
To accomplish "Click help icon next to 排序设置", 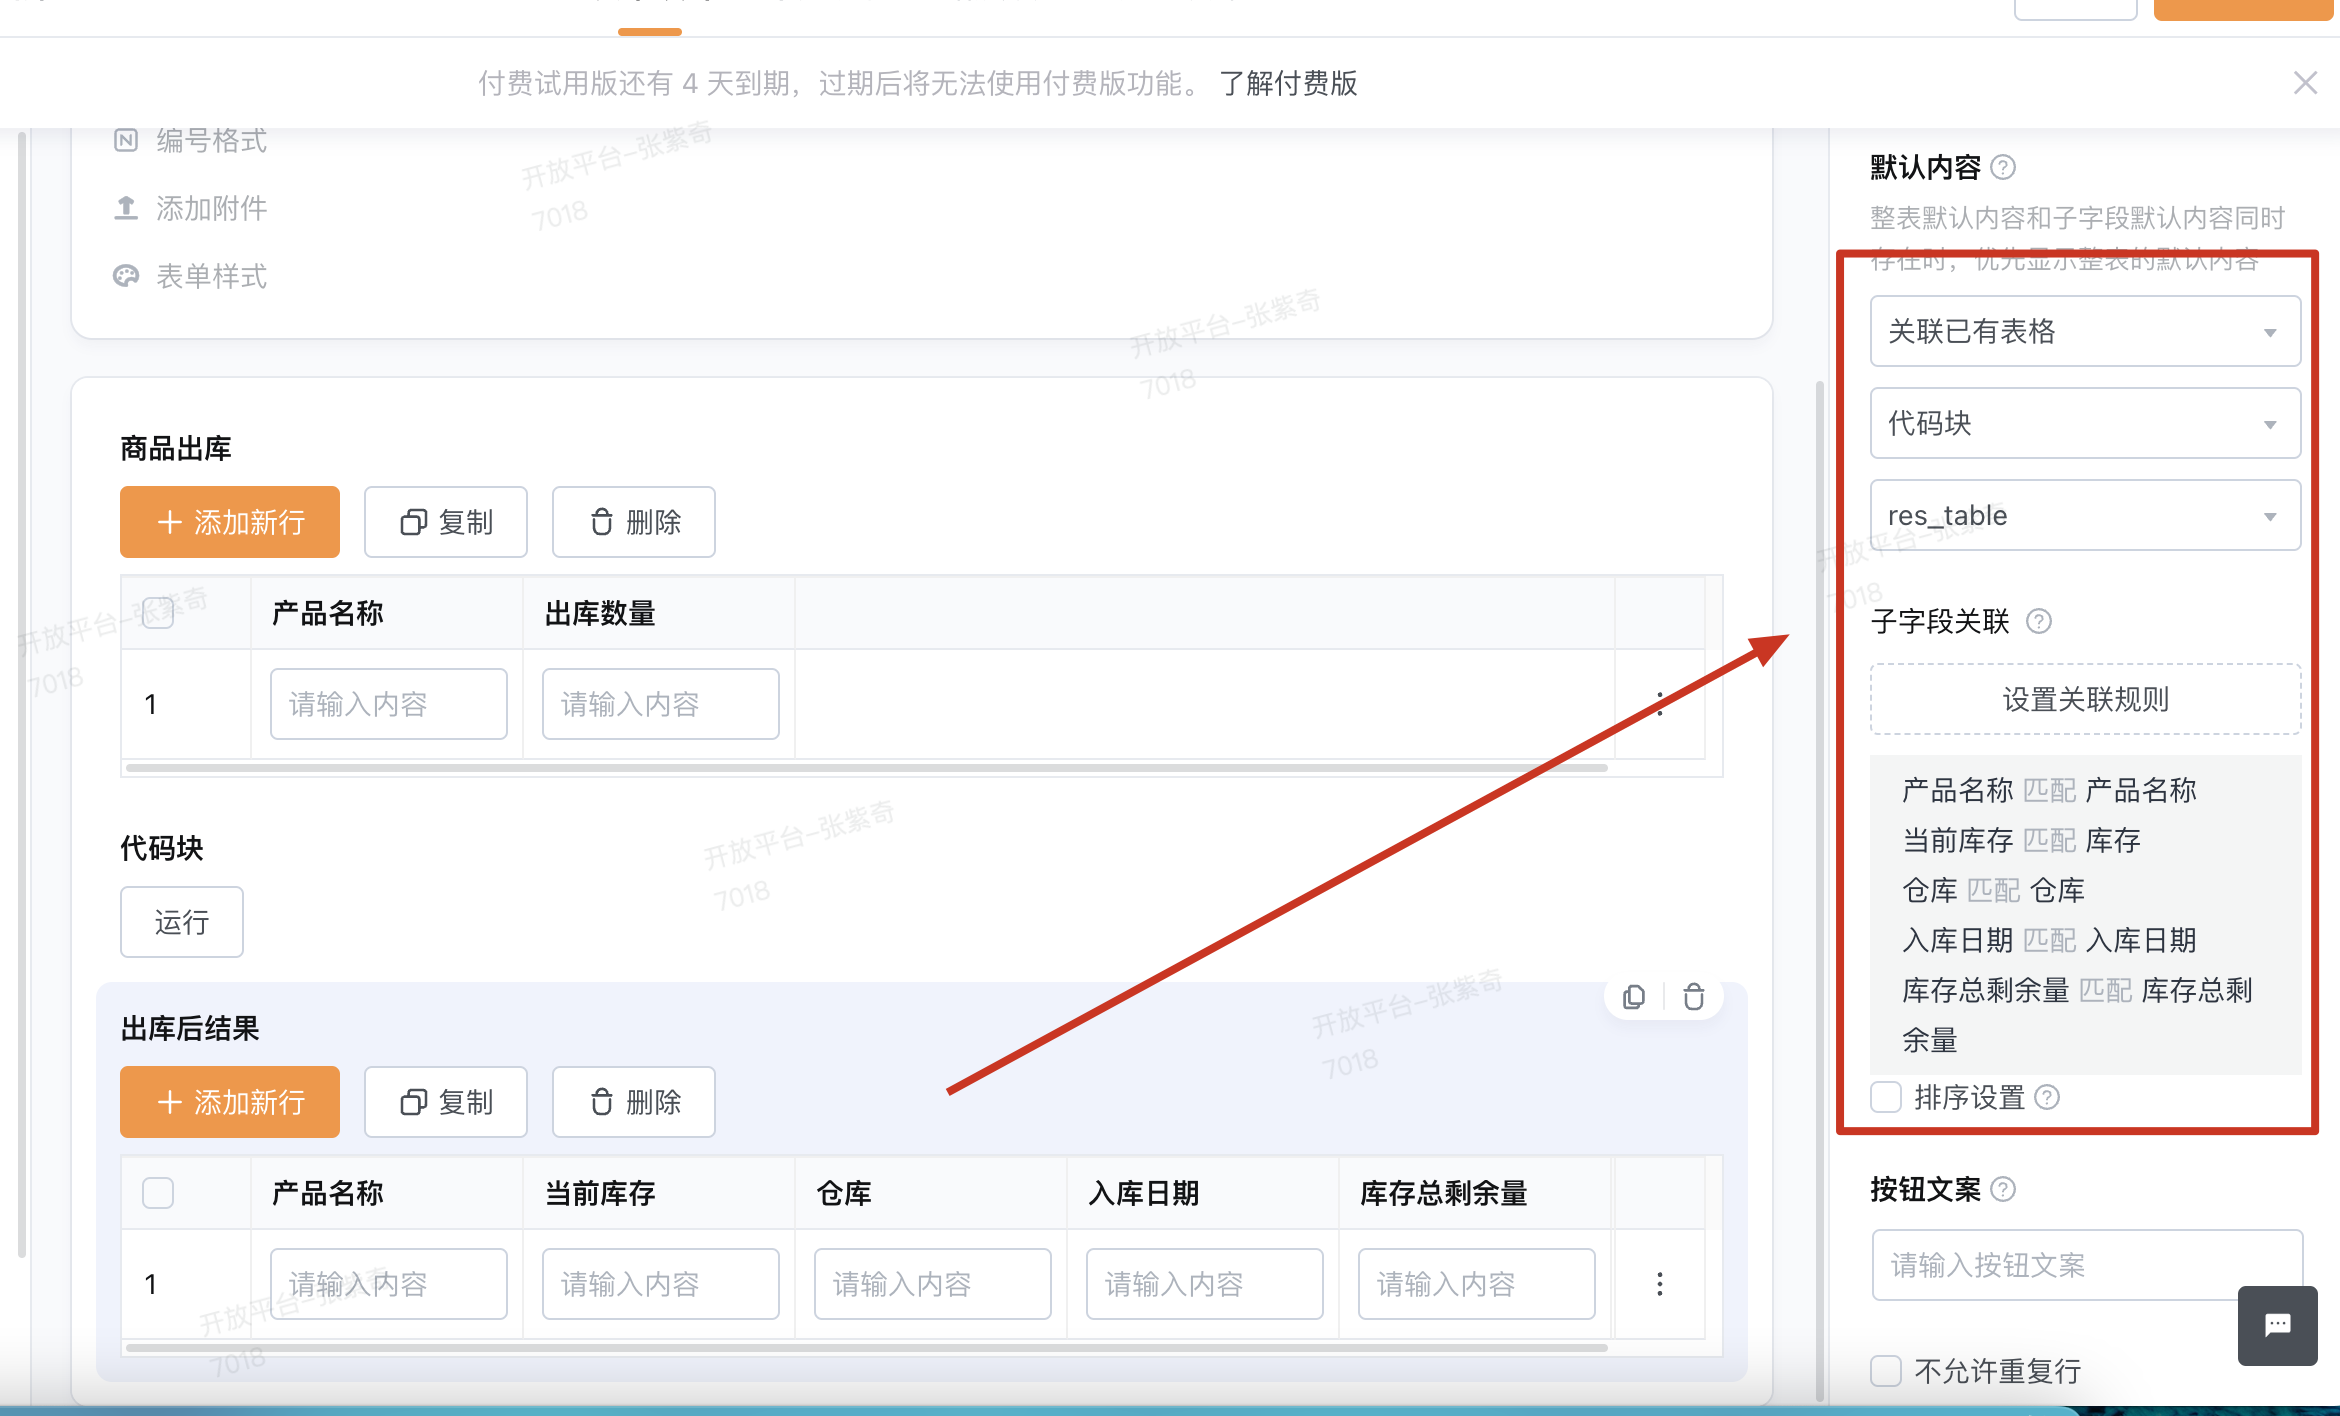I will tap(2047, 1098).
